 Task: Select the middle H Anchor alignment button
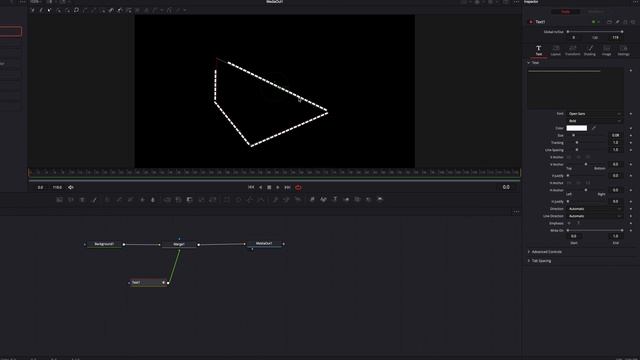[578, 183]
